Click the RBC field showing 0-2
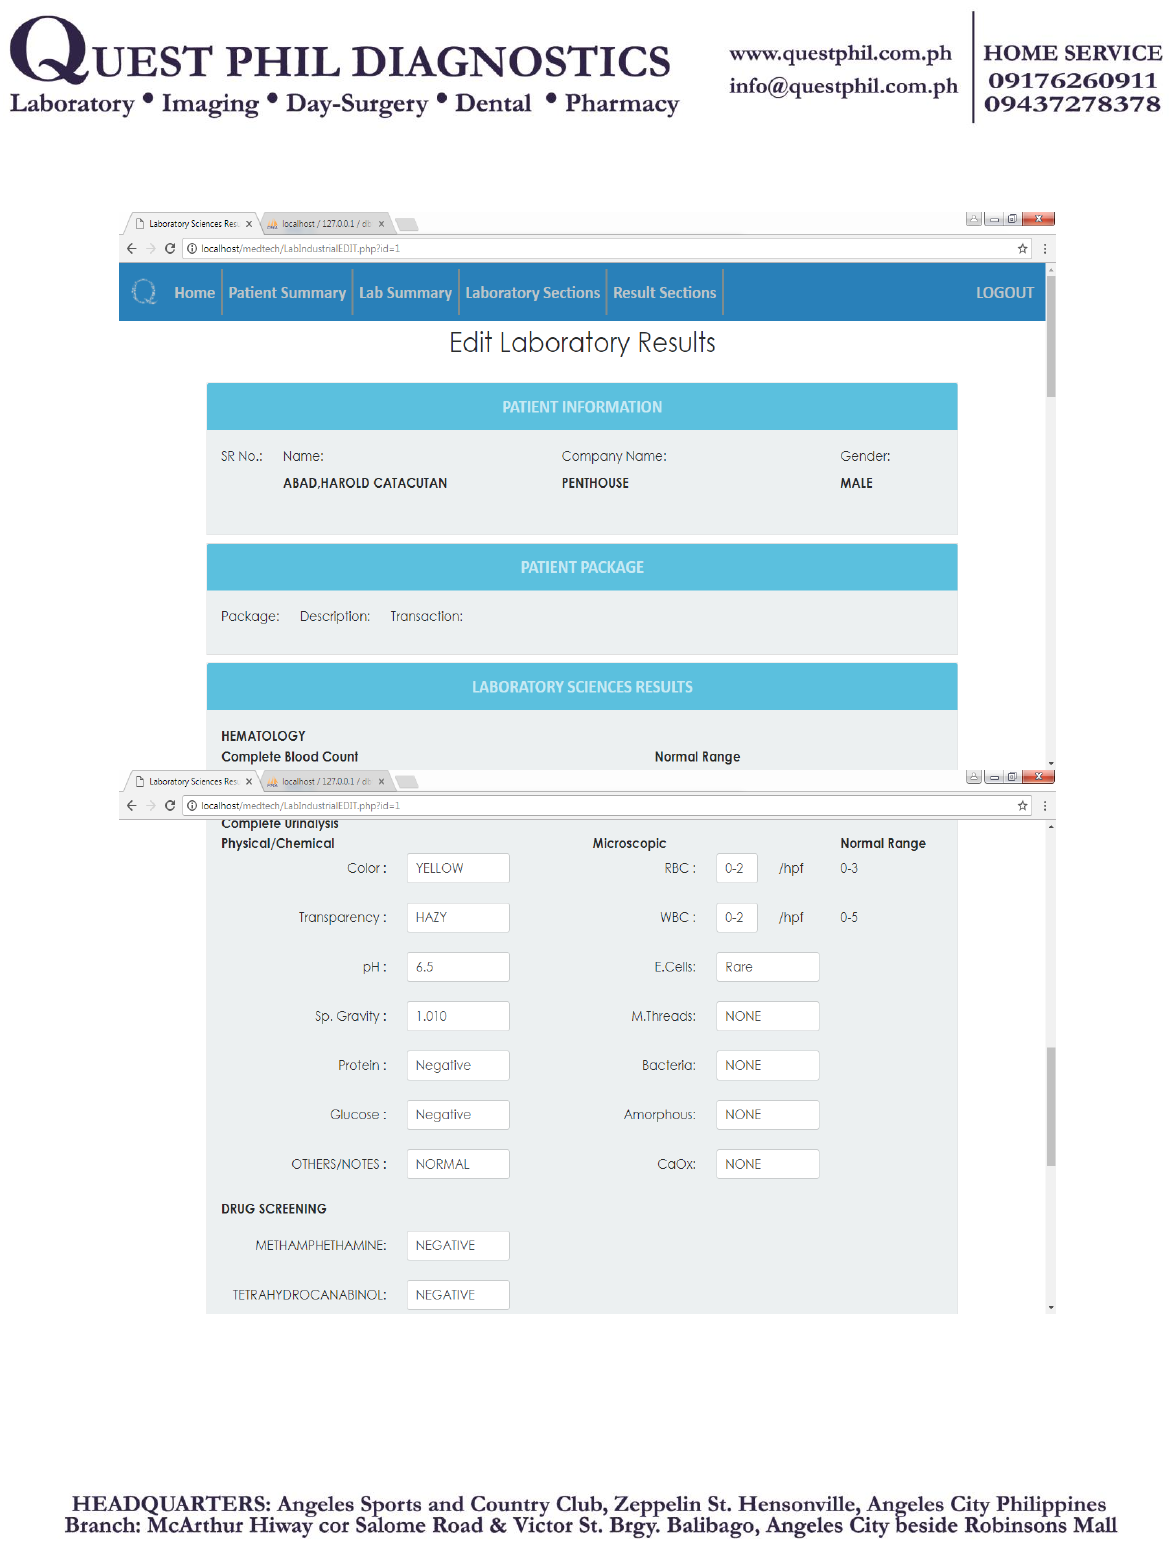This screenshot has height=1550, width=1174. point(737,868)
